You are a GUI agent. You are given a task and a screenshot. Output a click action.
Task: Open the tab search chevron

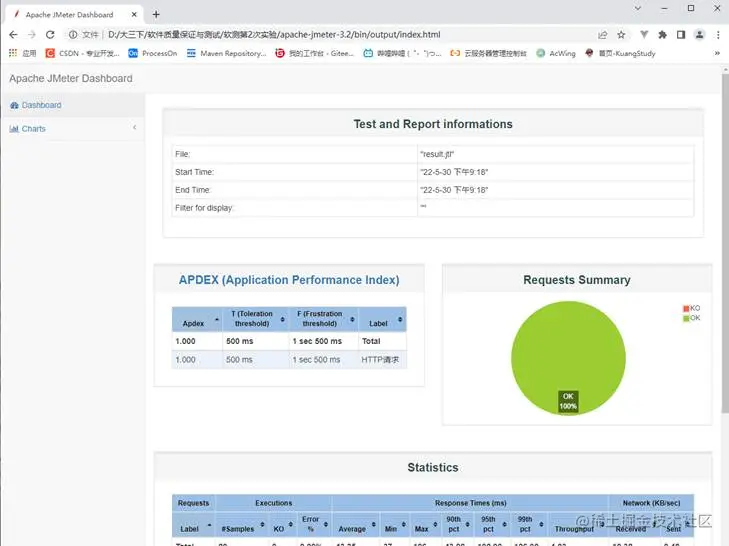point(638,8)
